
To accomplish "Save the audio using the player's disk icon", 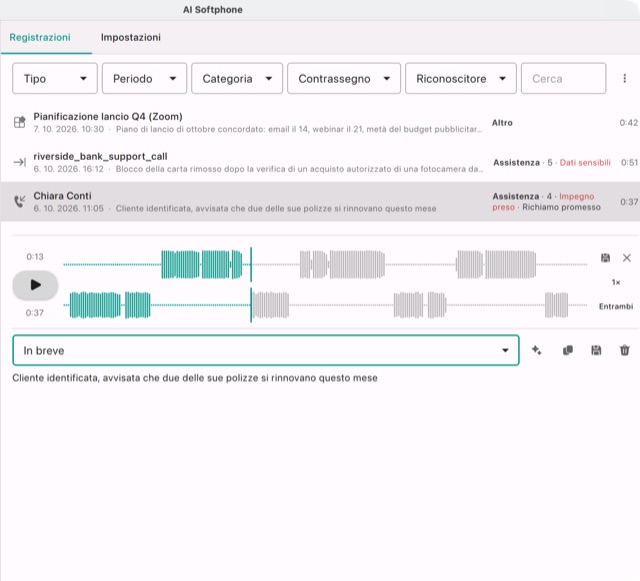I will [x=605, y=258].
